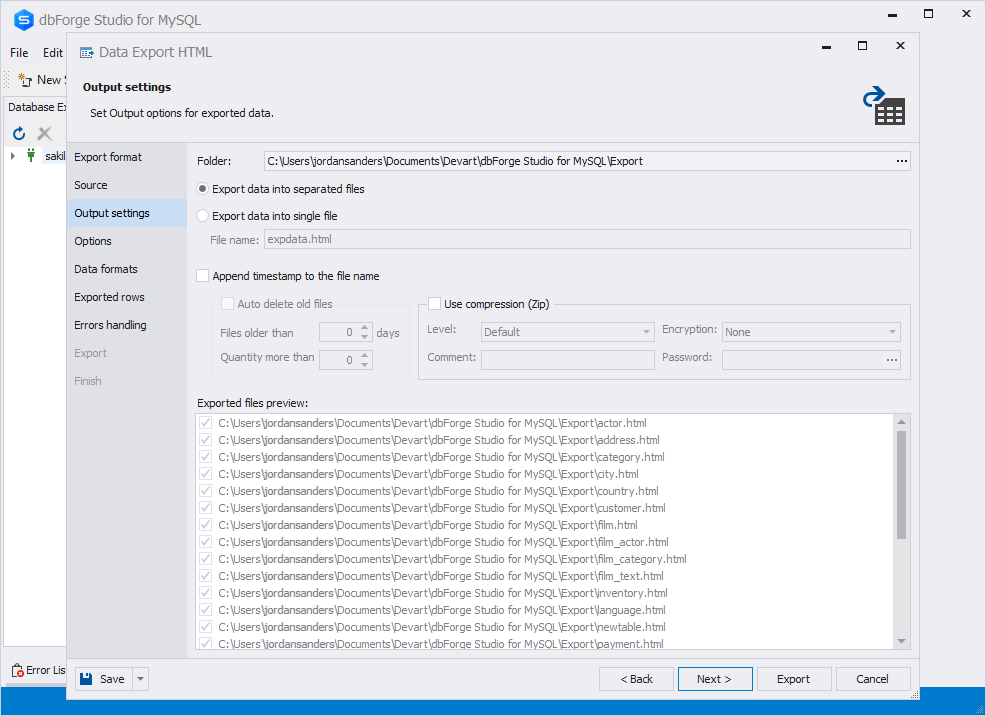Click the Comment input field
986x716 pixels.
(x=568, y=360)
